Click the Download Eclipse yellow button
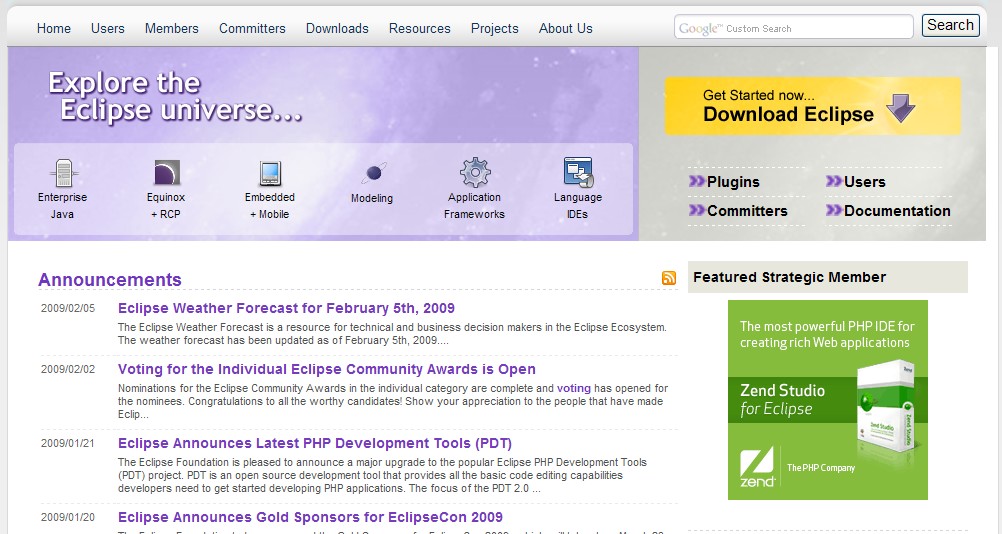Screen dimensions: 1002x534 [x=812, y=106]
